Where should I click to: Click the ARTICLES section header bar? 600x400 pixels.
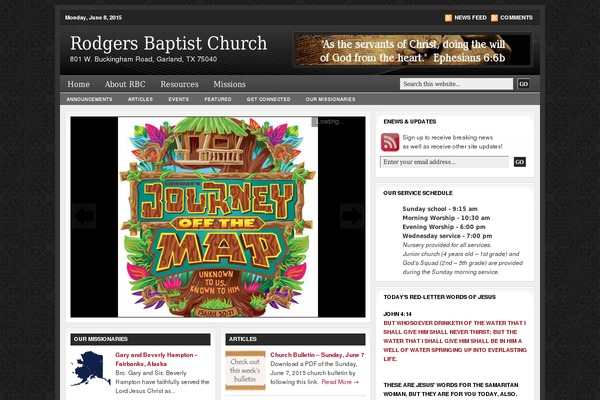click(295, 340)
